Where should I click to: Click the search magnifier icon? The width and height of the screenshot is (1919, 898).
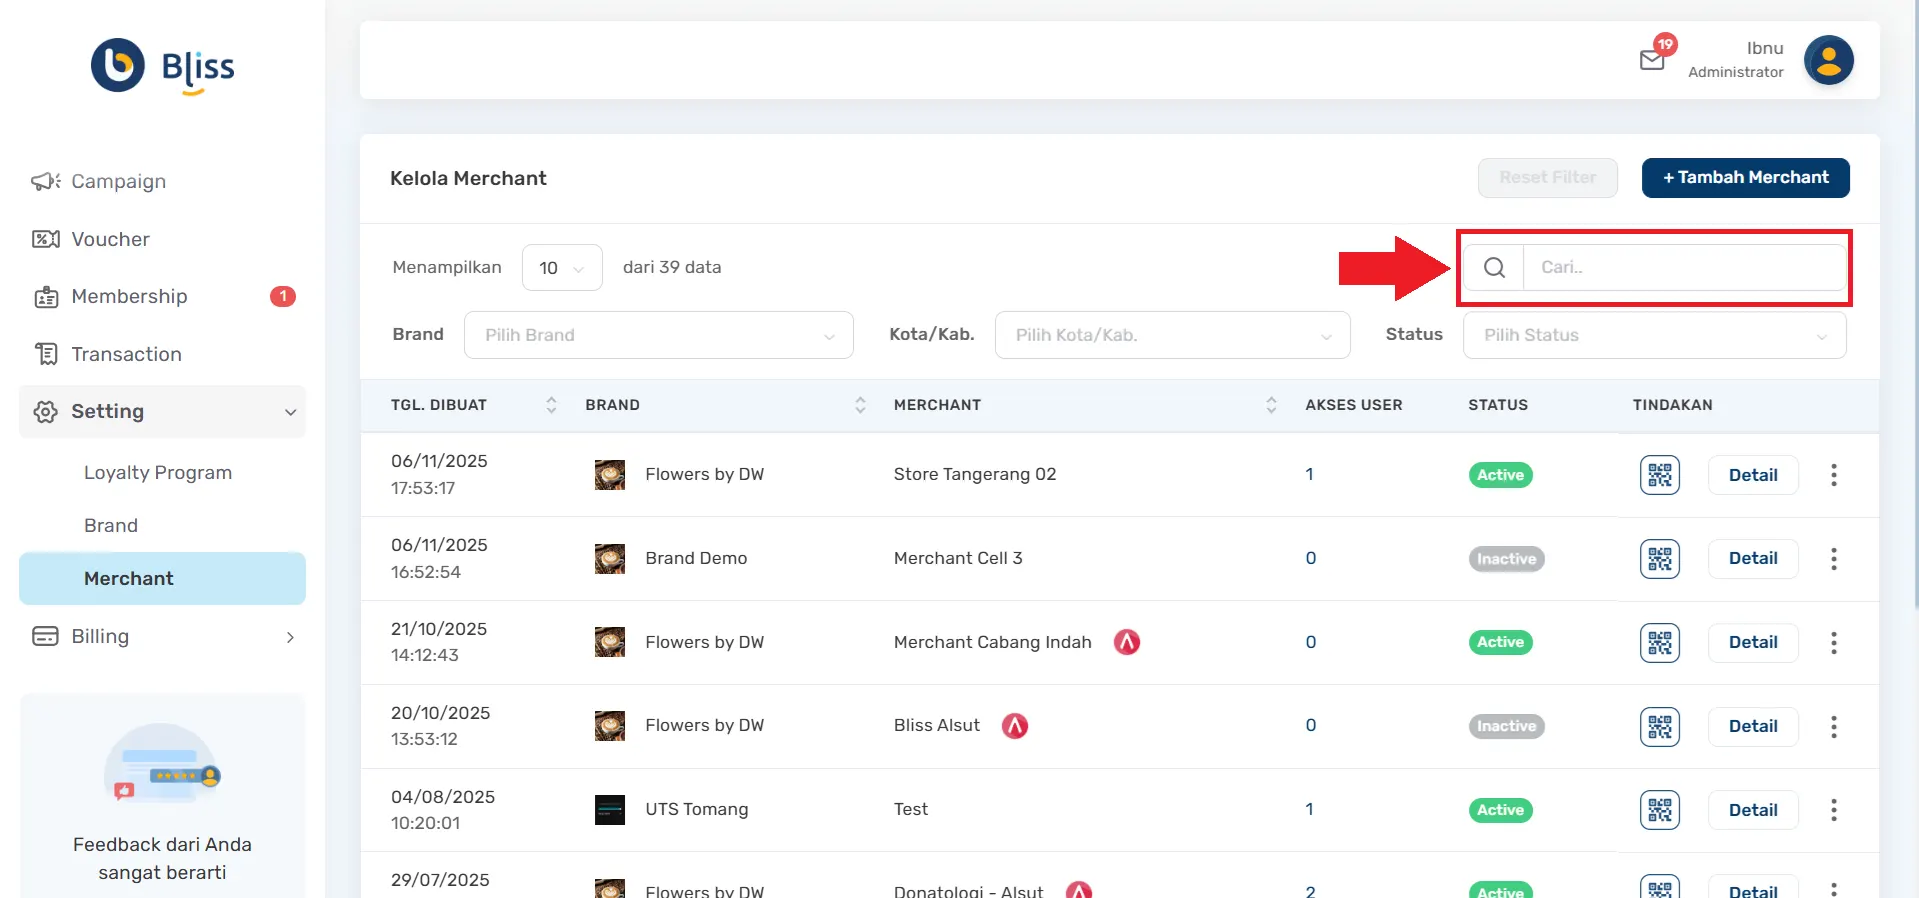[1494, 268]
